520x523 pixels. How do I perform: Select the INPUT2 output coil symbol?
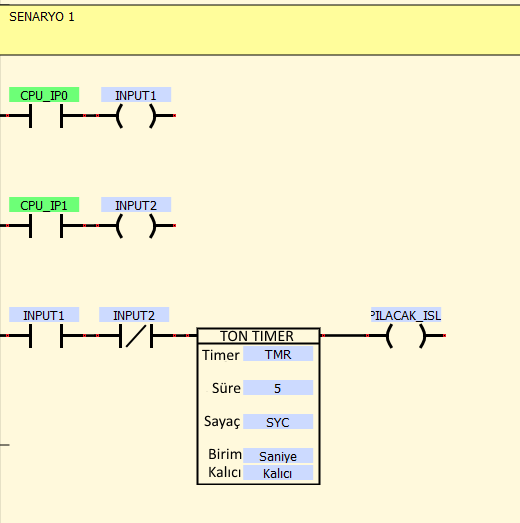[136, 226]
